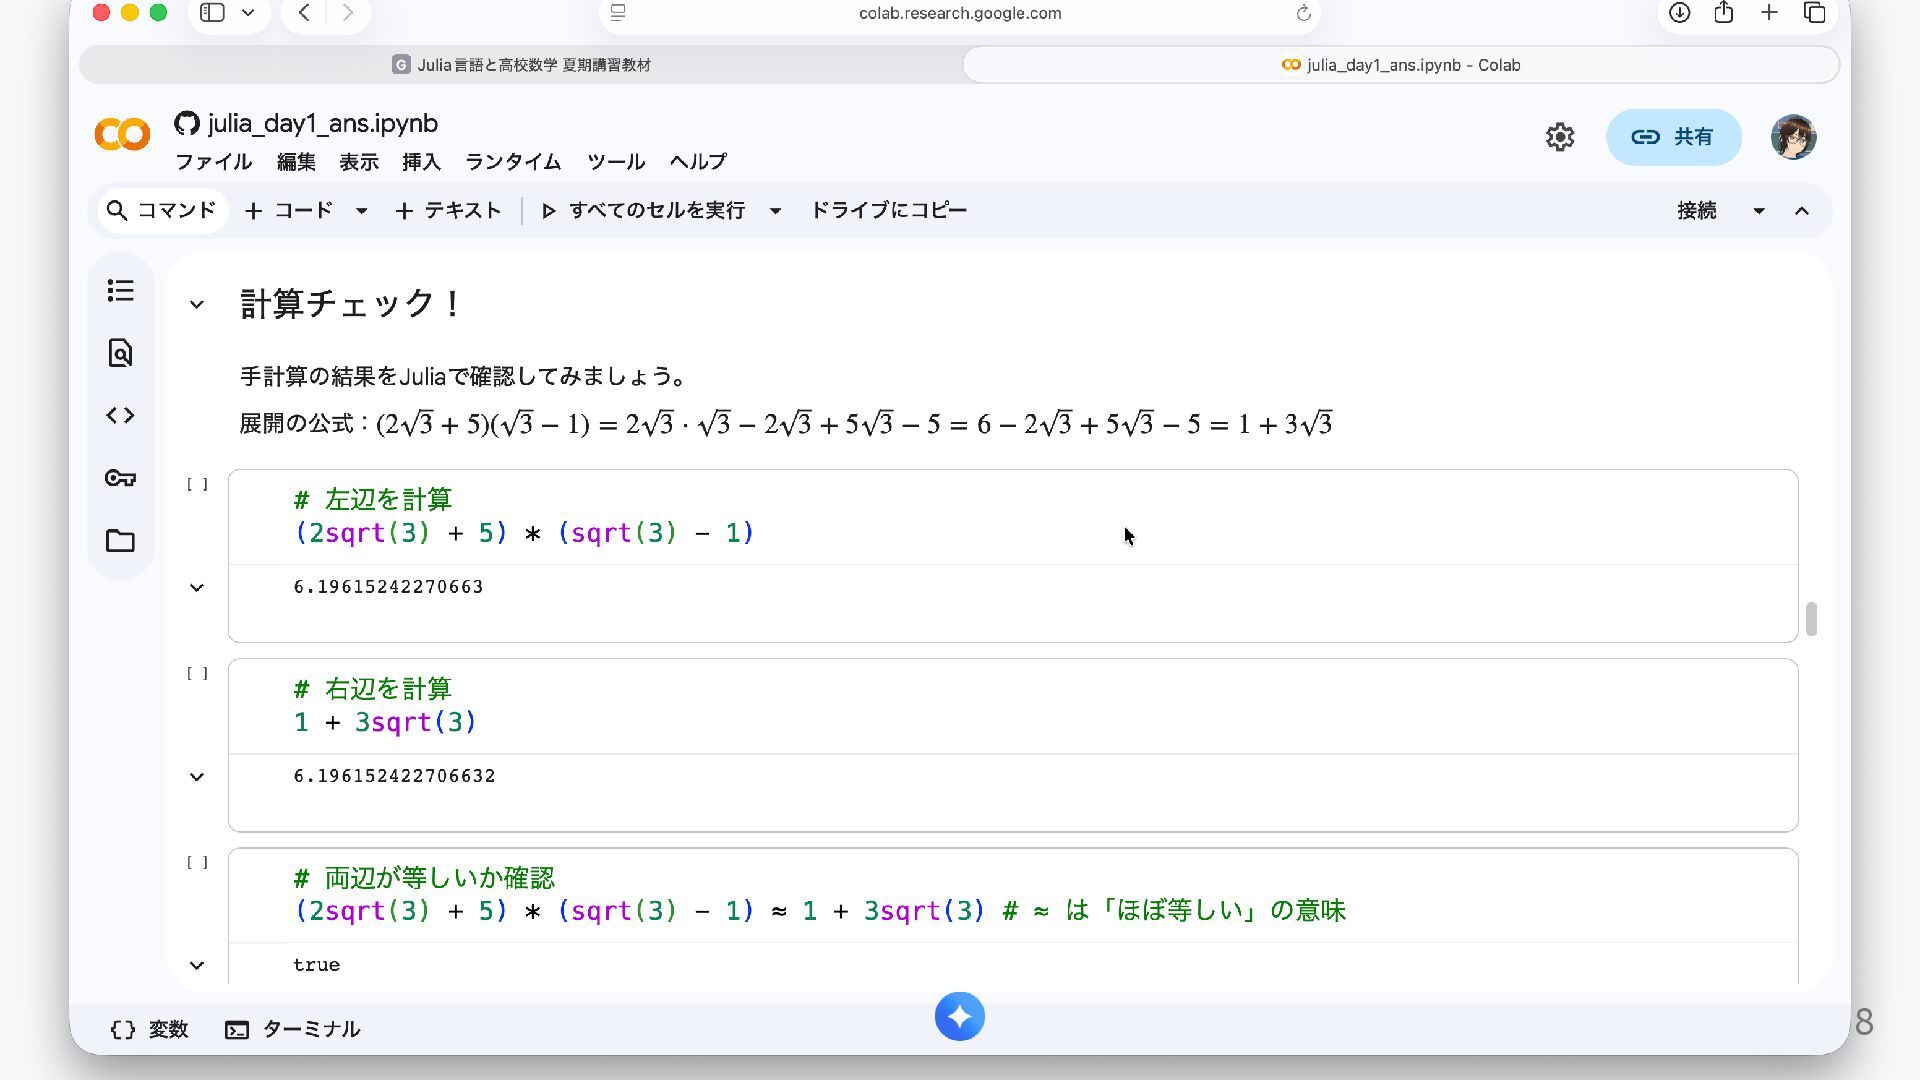Click the user account avatar
The image size is (1920, 1080).
click(x=1793, y=137)
